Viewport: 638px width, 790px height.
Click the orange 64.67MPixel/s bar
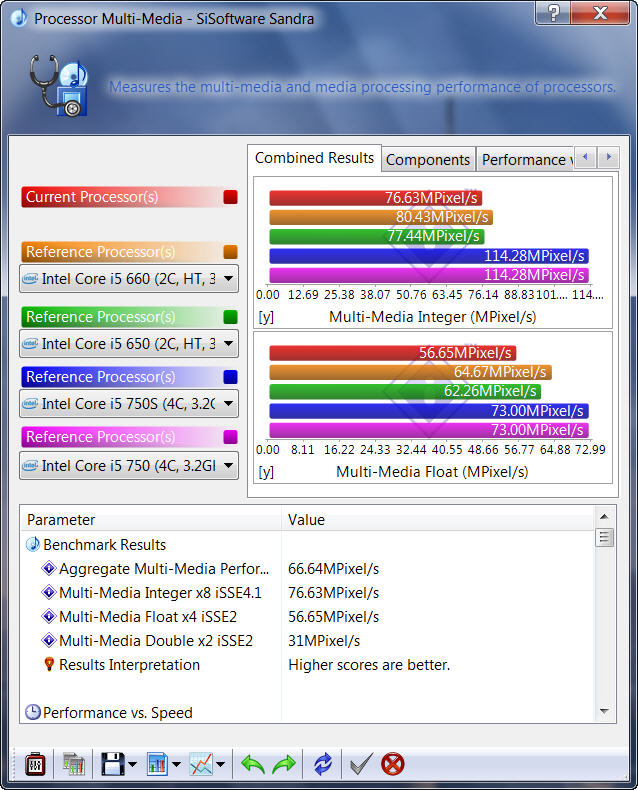pos(411,372)
